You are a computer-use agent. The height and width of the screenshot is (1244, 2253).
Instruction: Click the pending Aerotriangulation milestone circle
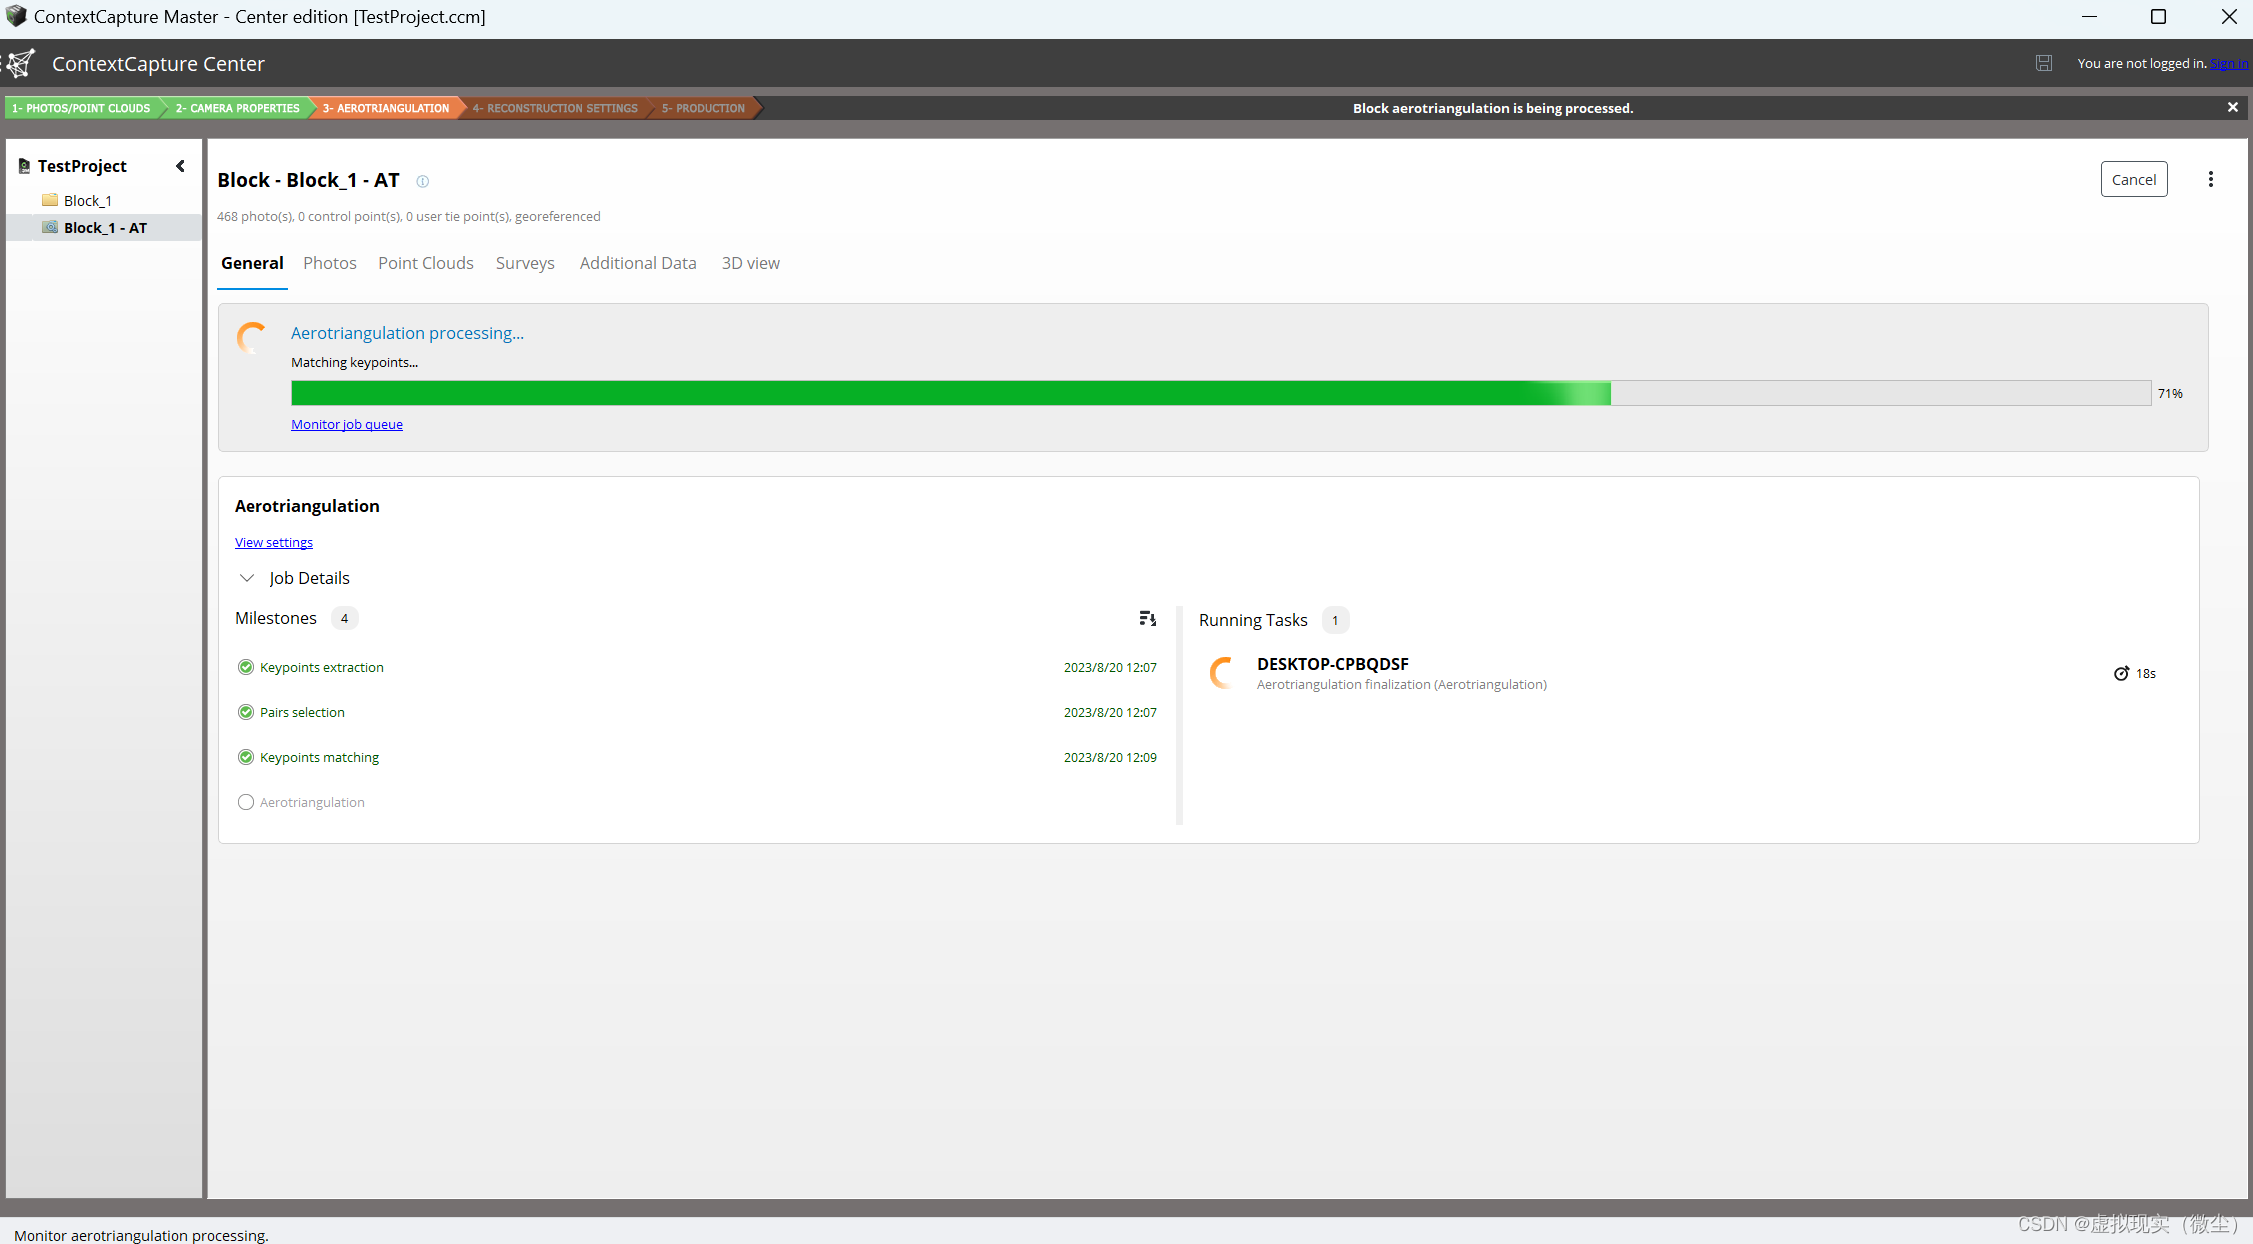click(246, 802)
